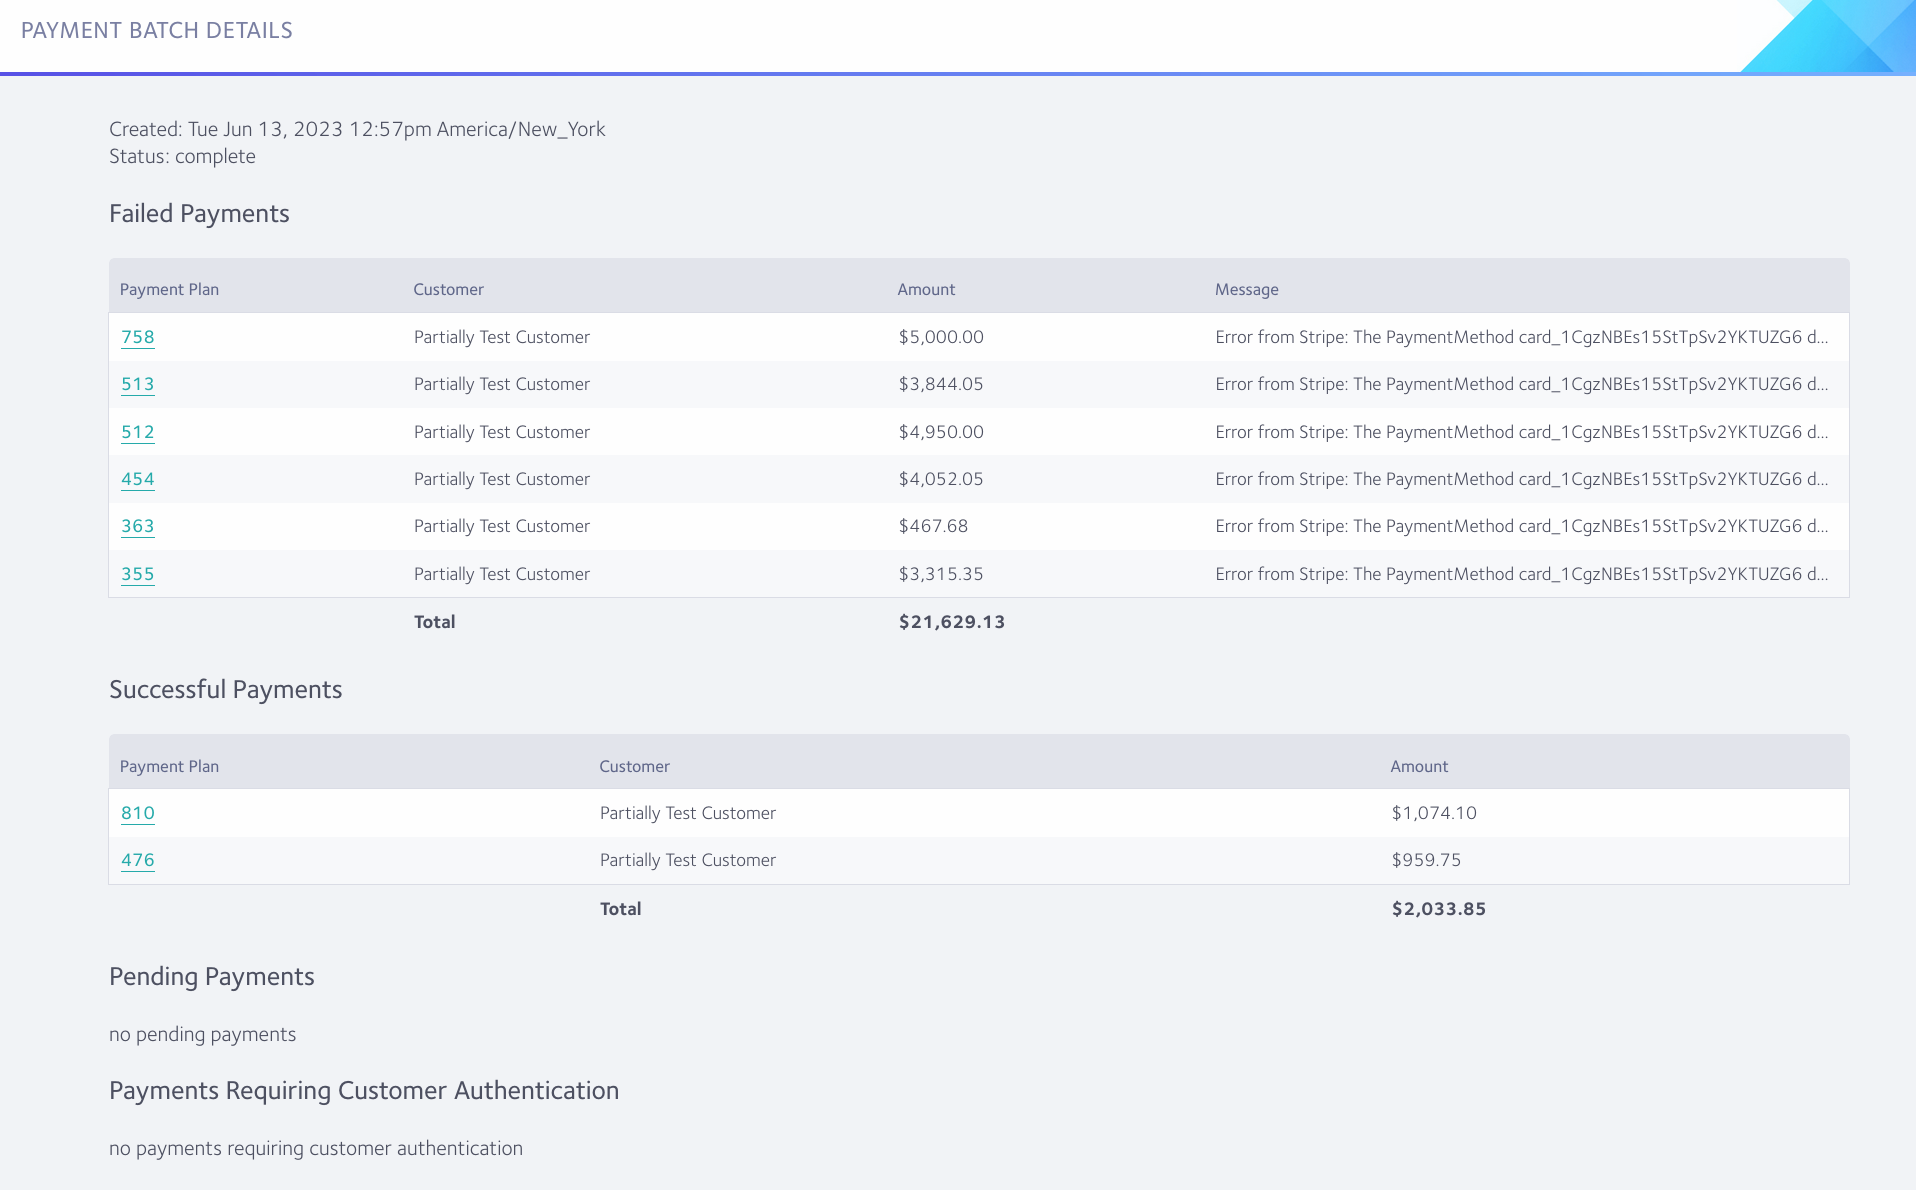Click the 'no pending payments' text
The height and width of the screenshot is (1190, 1916).
(x=202, y=1034)
